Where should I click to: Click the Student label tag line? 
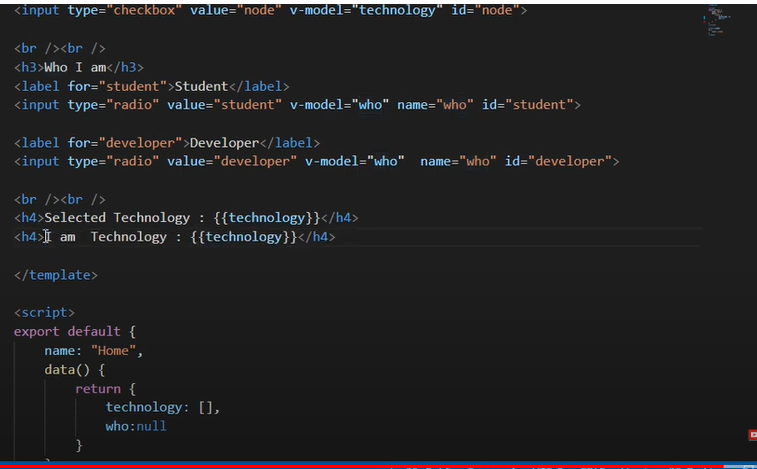click(x=152, y=86)
